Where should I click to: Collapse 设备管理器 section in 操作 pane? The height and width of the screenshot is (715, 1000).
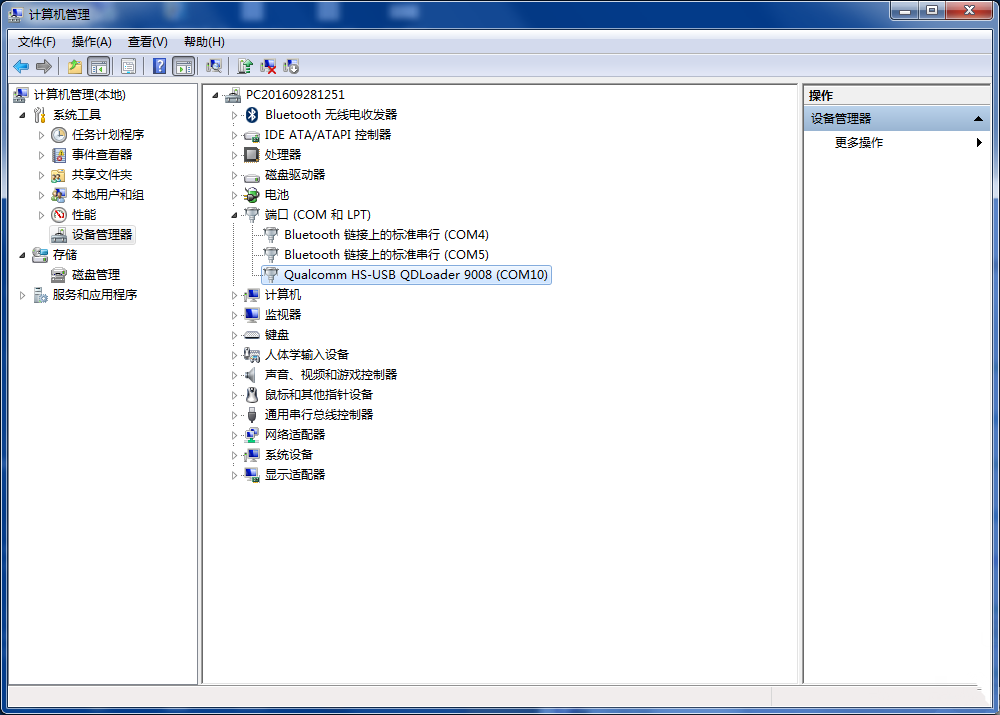tap(978, 119)
